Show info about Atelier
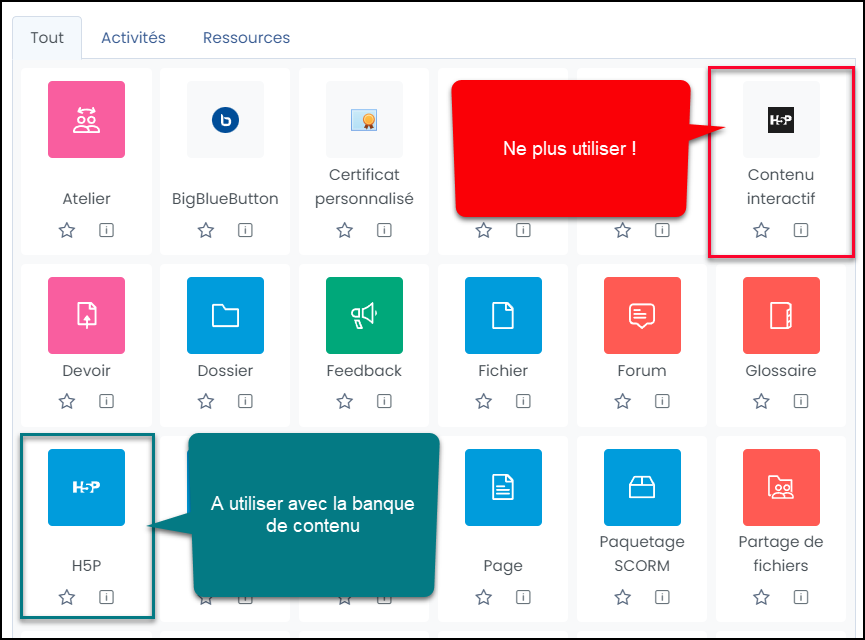This screenshot has height=640, width=865. pos(106,230)
